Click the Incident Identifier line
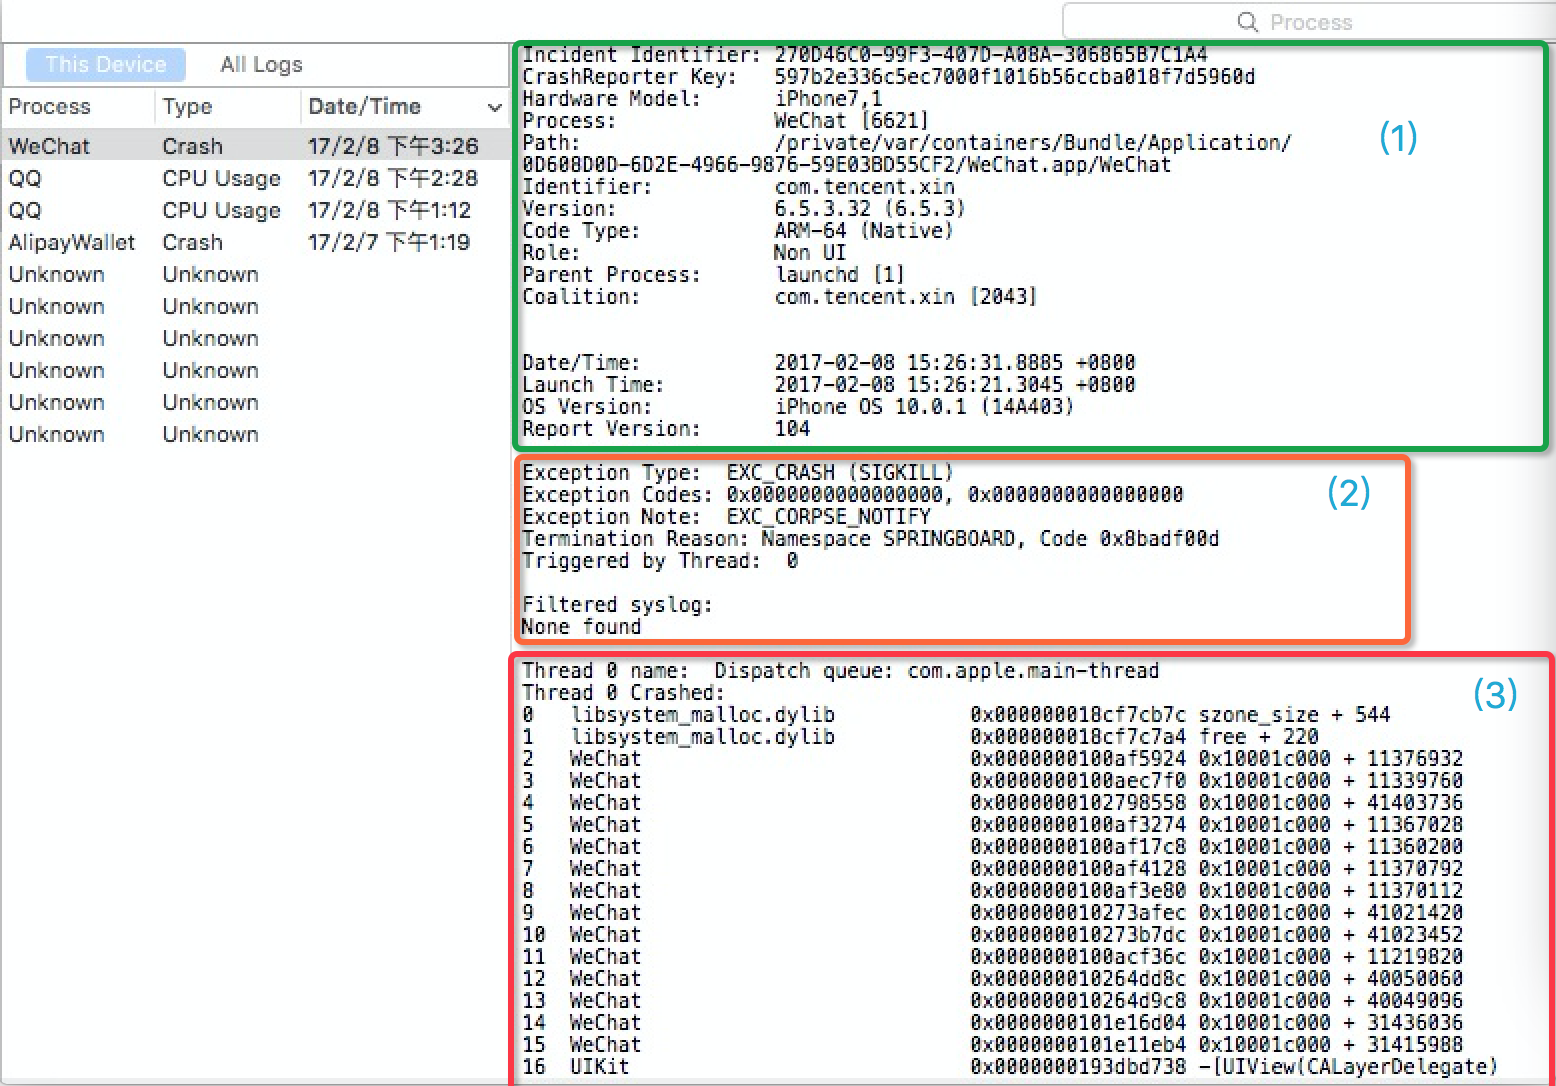 (865, 55)
